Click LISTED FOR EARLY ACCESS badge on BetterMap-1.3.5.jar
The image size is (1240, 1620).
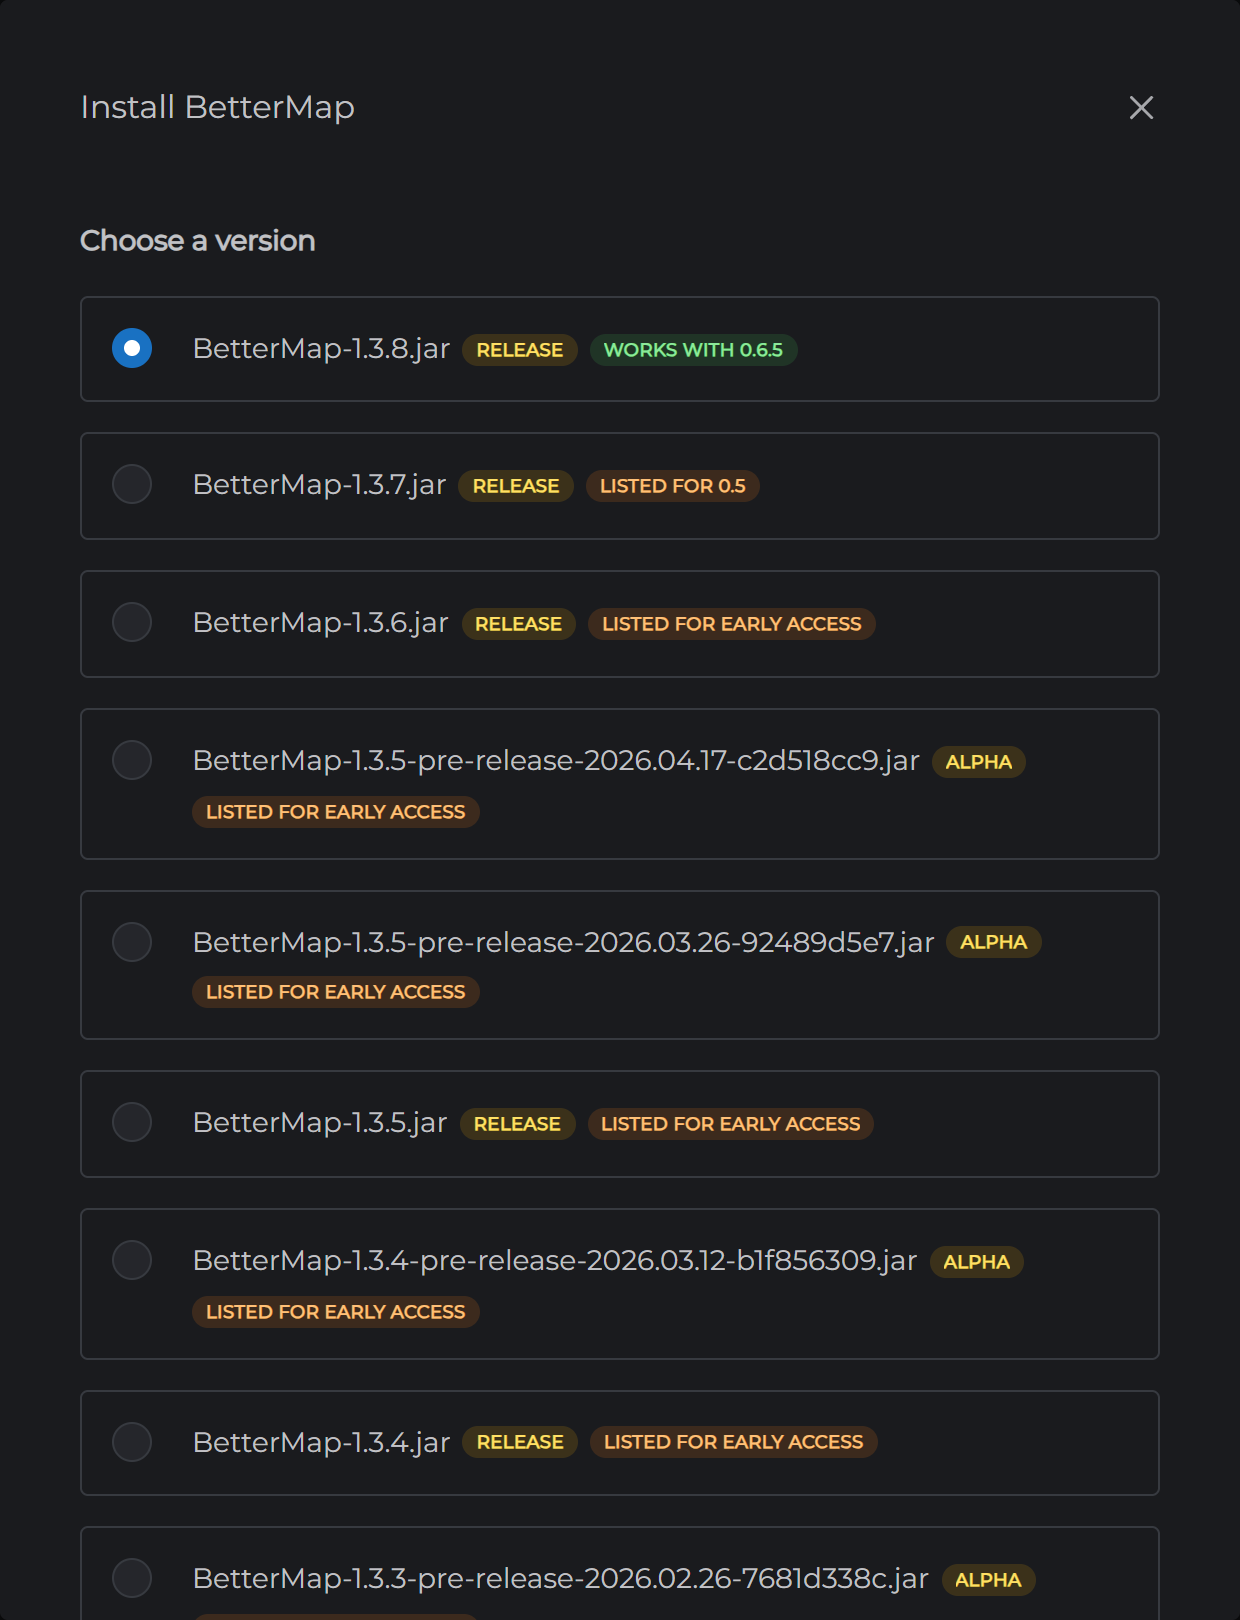click(731, 1124)
